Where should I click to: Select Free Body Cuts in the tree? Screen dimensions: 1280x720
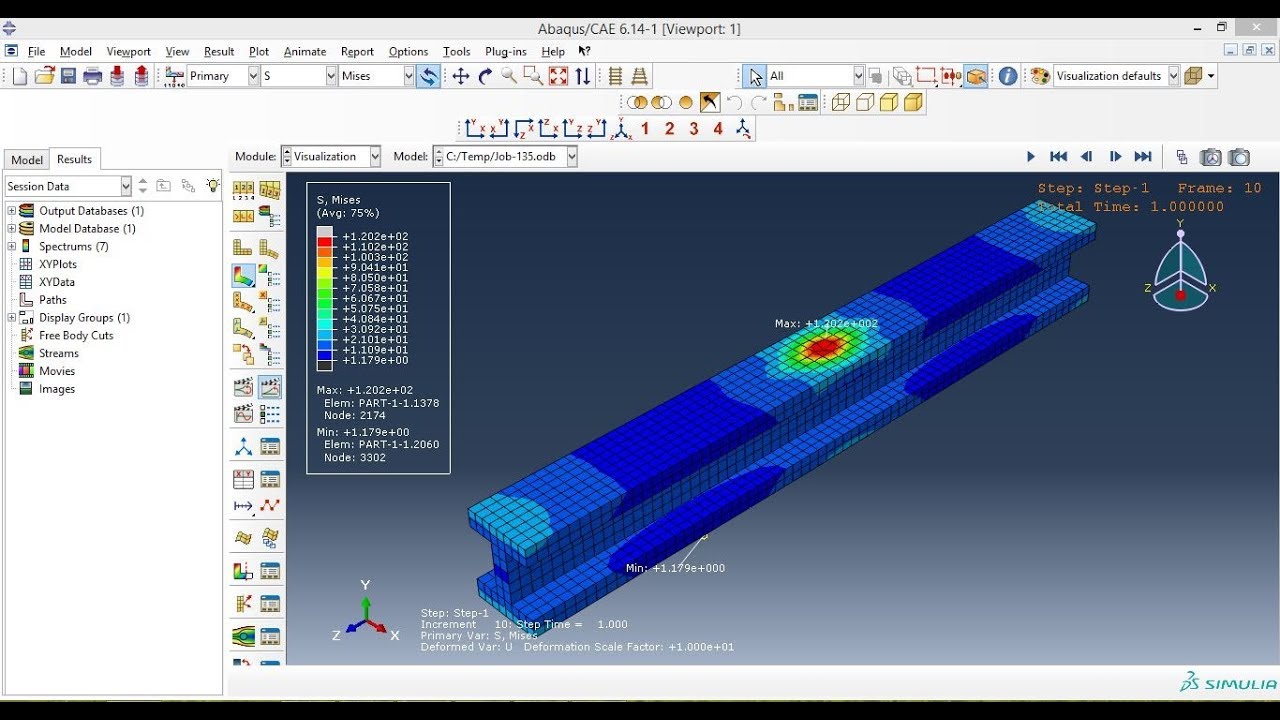point(76,336)
